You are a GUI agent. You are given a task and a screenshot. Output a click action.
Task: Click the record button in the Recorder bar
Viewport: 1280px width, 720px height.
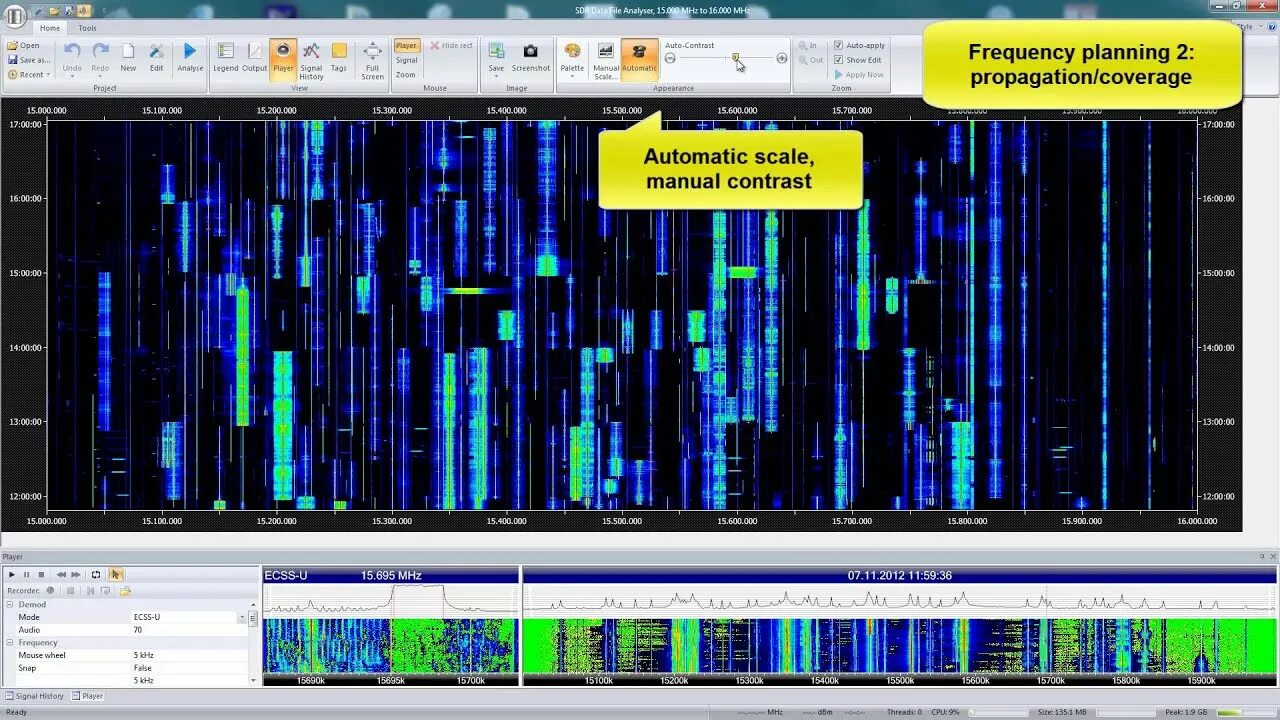tap(51, 591)
